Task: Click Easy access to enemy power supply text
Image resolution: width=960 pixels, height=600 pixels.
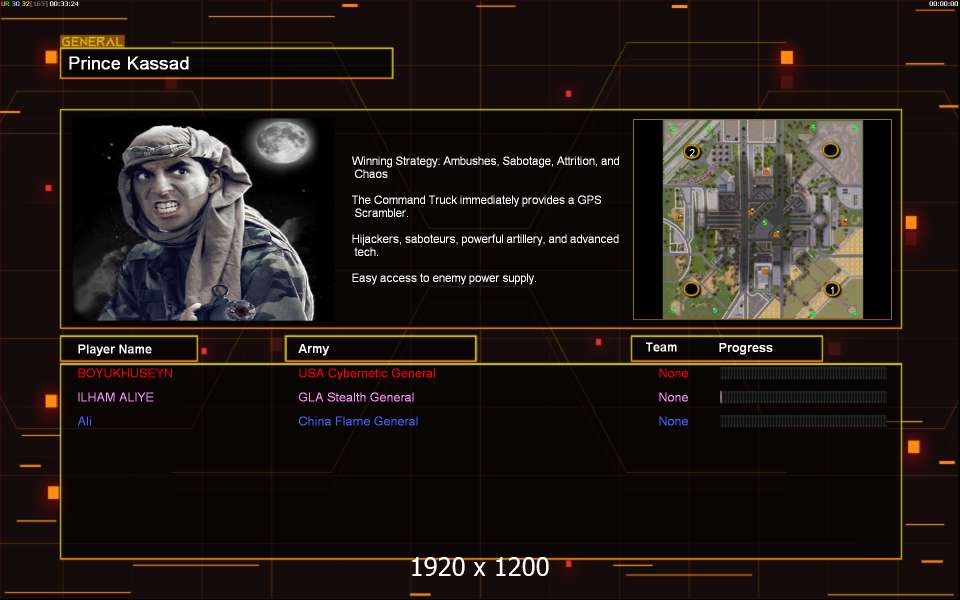Action: coord(444,278)
